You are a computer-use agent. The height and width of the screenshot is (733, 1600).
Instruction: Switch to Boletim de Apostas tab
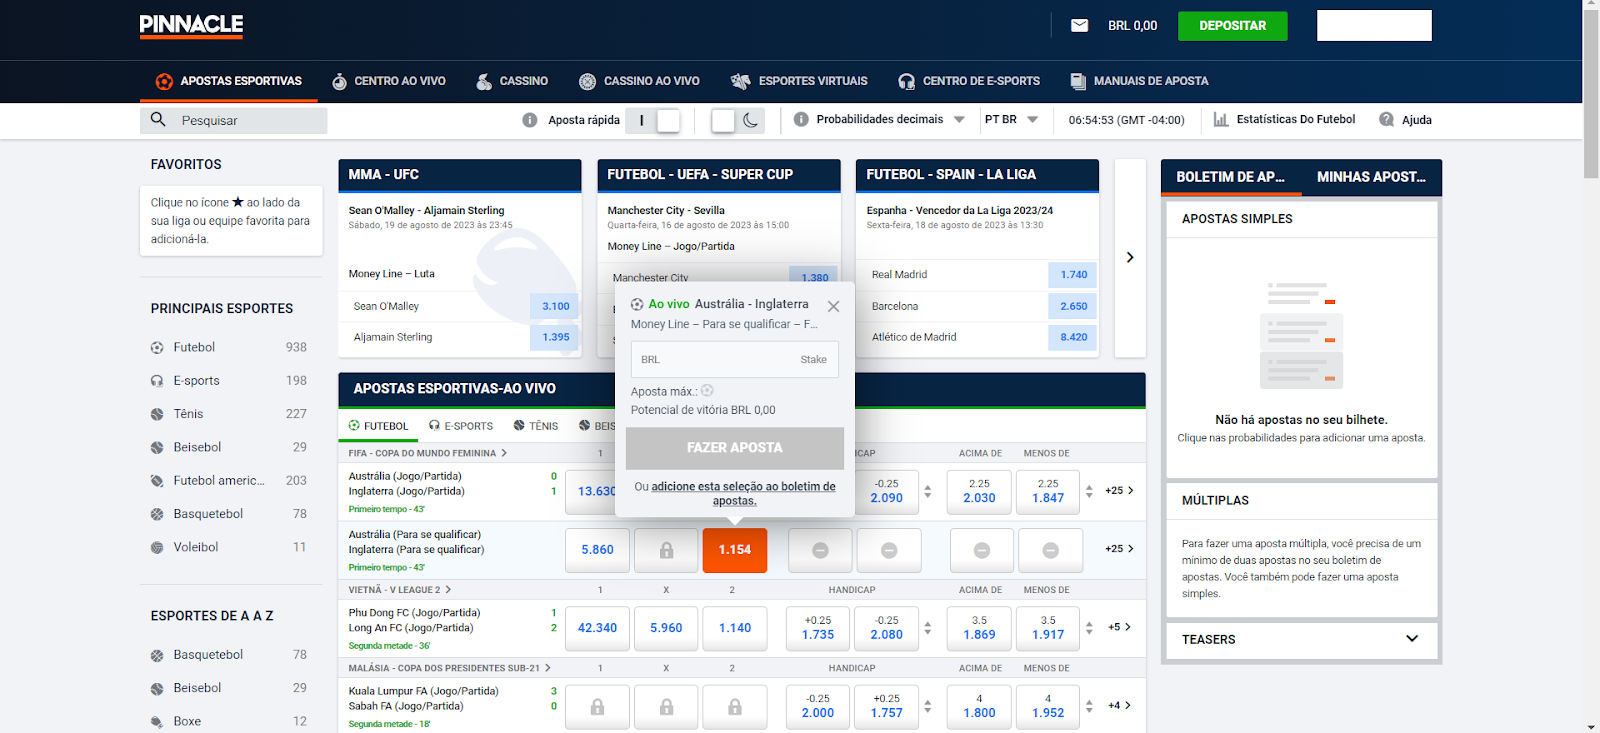pyautogui.click(x=1231, y=177)
